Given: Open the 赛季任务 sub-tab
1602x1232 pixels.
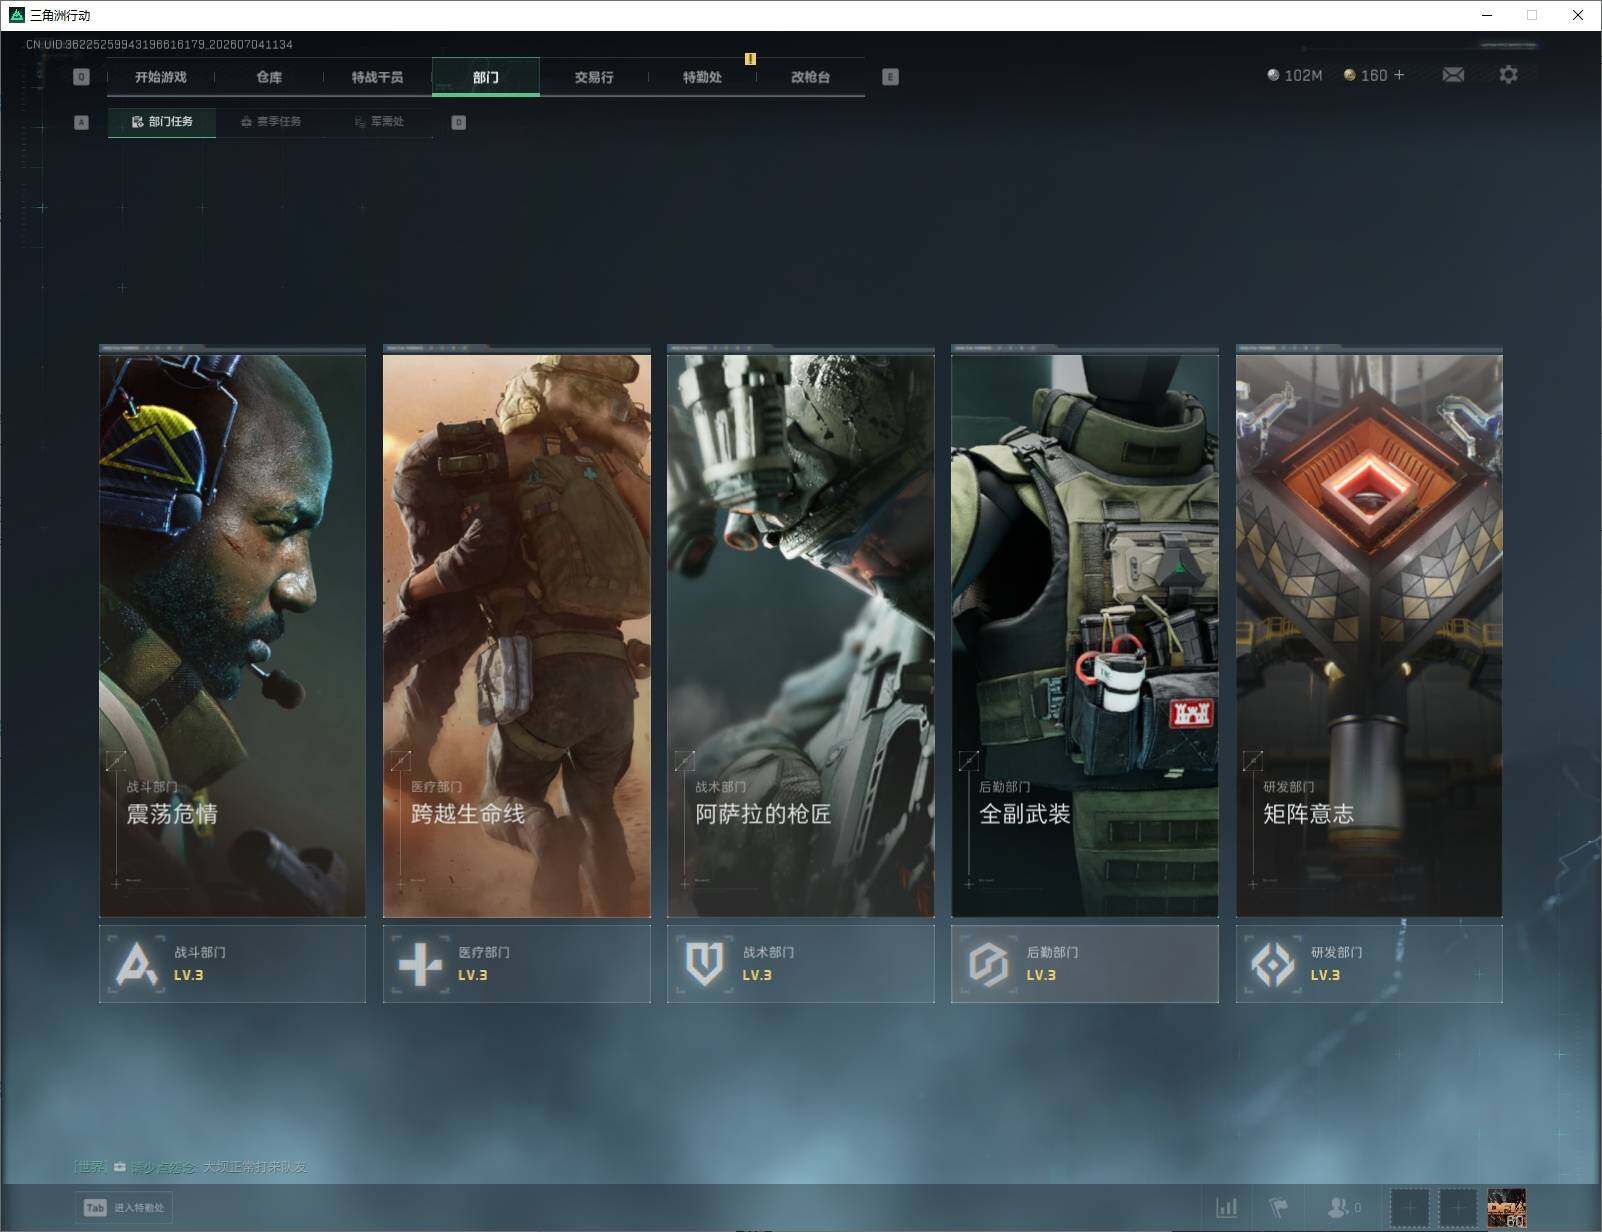Looking at the screenshot, I should pyautogui.click(x=270, y=122).
